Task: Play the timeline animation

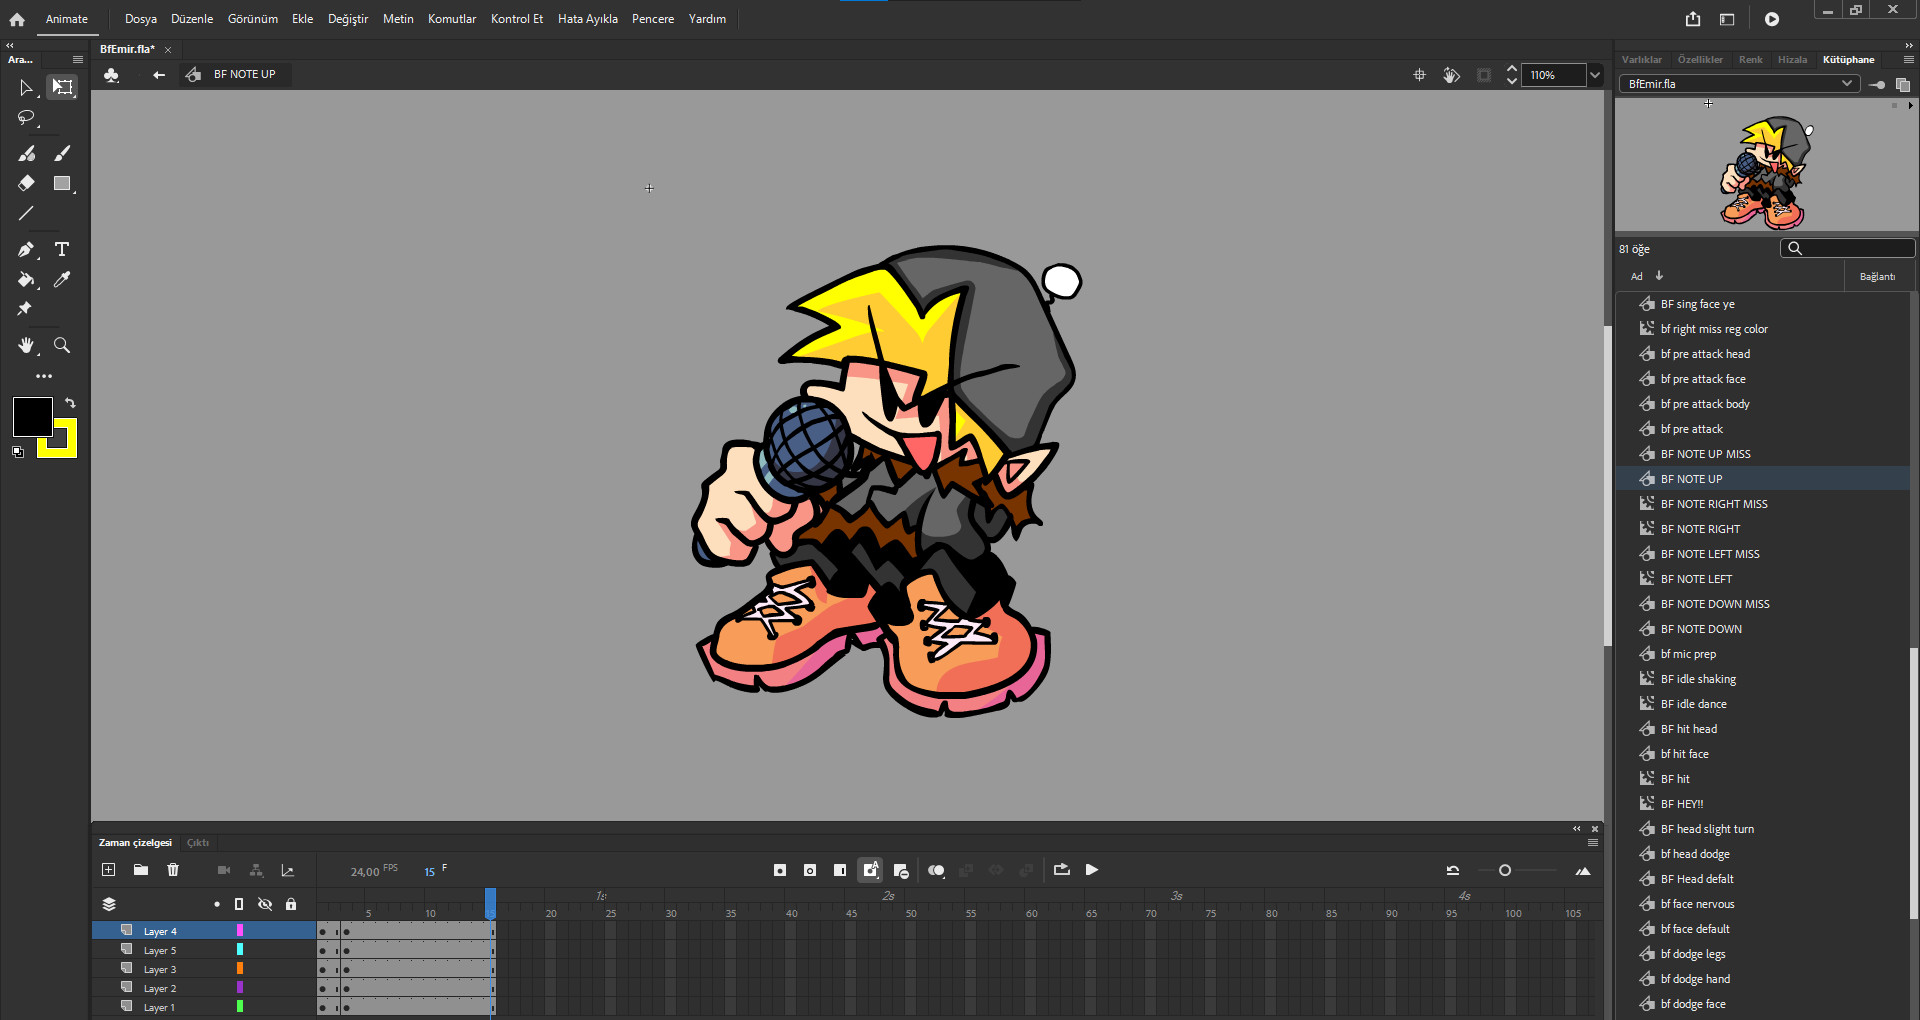Action: tap(1092, 870)
